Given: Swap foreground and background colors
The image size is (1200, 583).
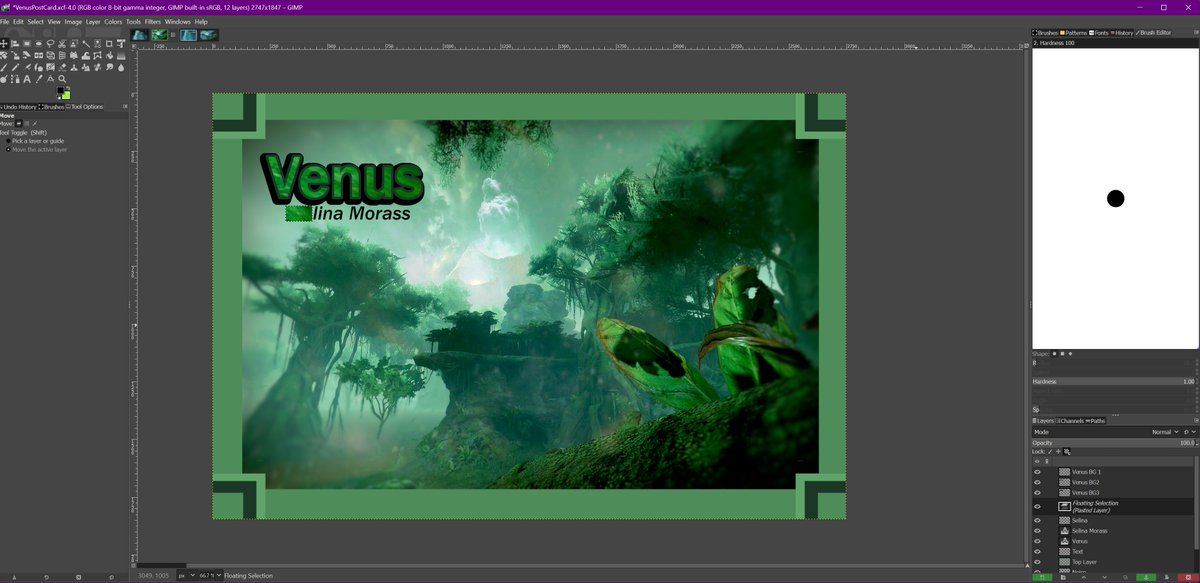Looking at the screenshot, I should [x=68, y=88].
